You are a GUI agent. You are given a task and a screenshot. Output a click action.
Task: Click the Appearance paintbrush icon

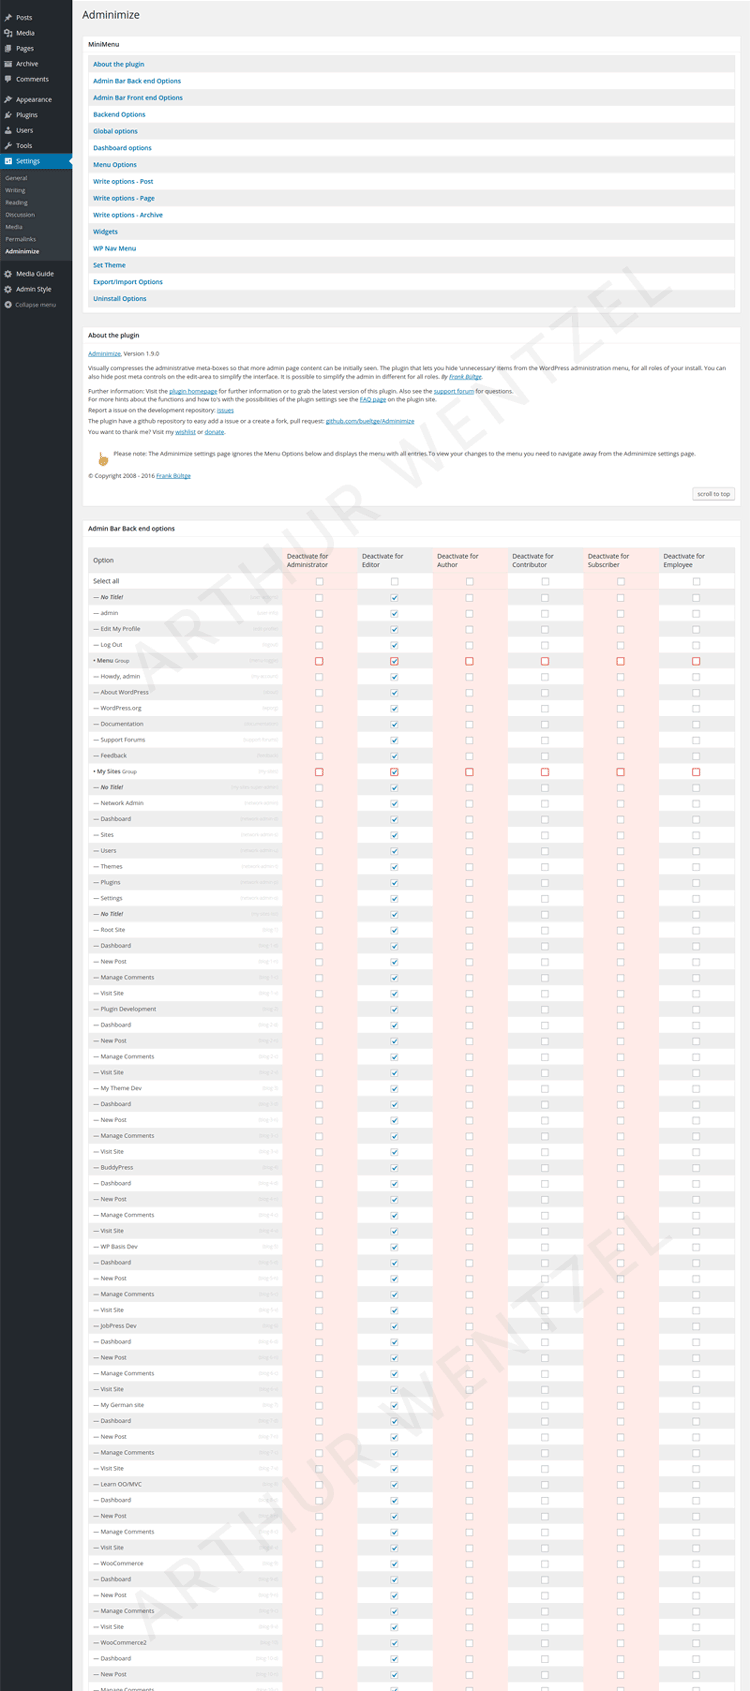click(x=8, y=99)
